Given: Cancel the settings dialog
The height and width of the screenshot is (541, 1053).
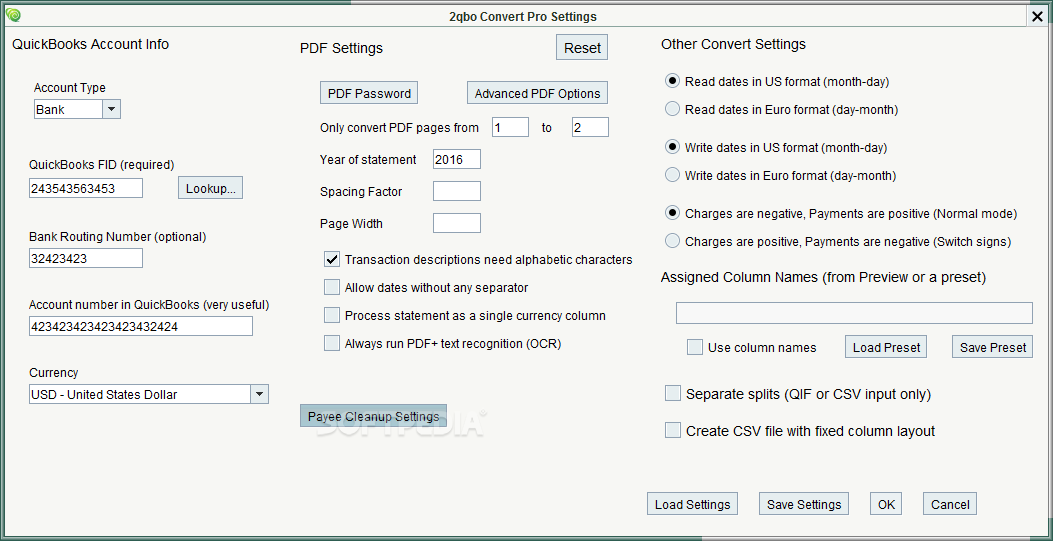Looking at the screenshot, I should click(950, 504).
